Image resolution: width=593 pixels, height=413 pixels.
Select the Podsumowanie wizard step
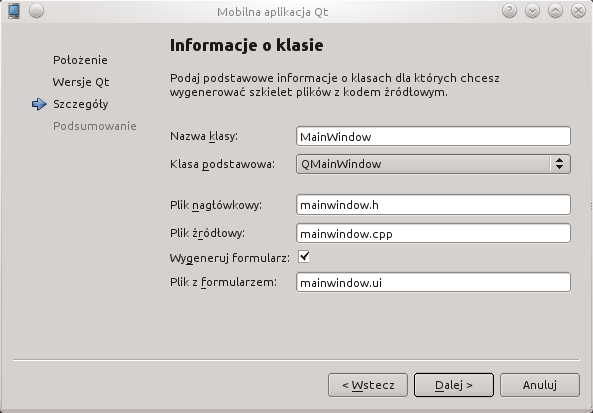coord(95,126)
